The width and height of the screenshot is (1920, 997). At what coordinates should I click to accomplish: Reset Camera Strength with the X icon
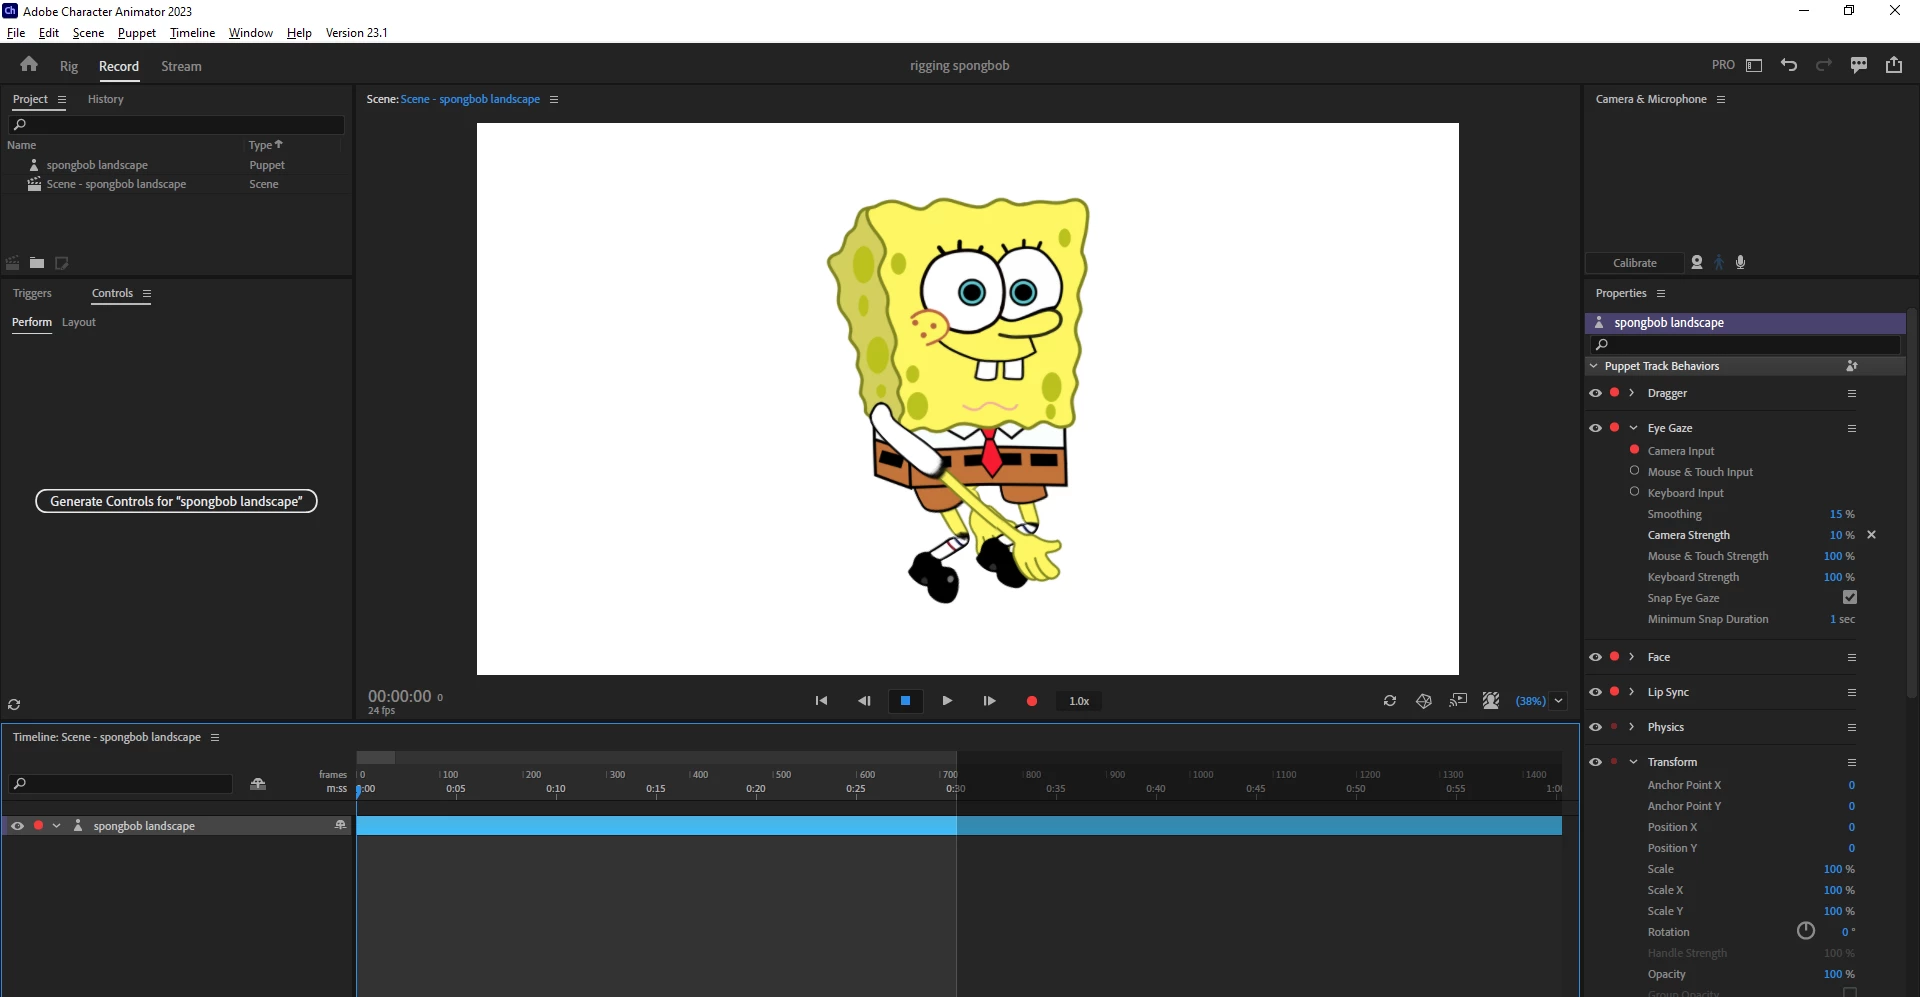(x=1872, y=535)
